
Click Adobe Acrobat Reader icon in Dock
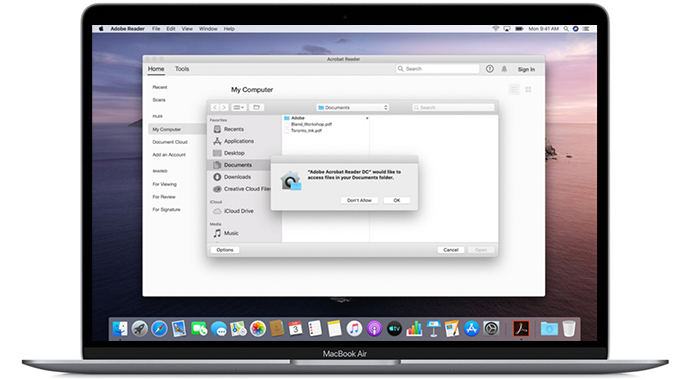pyautogui.click(x=521, y=329)
